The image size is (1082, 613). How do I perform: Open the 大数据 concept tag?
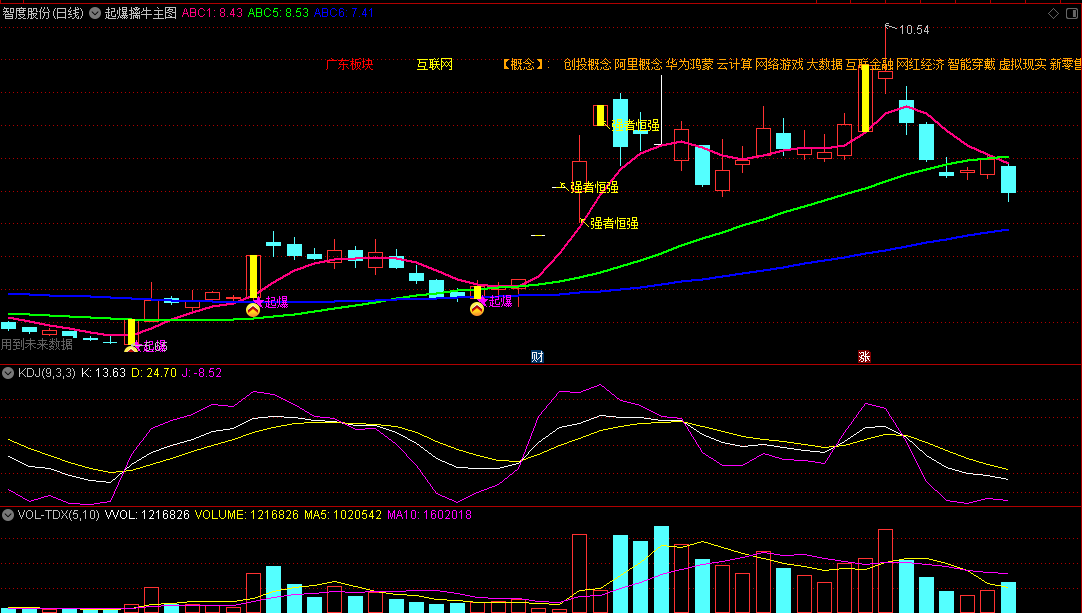pyautogui.click(x=824, y=64)
